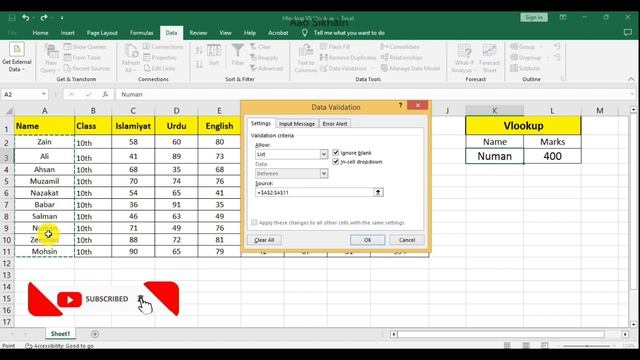Select the Sheet1 tab
The height and width of the screenshot is (360, 640).
point(60,334)
